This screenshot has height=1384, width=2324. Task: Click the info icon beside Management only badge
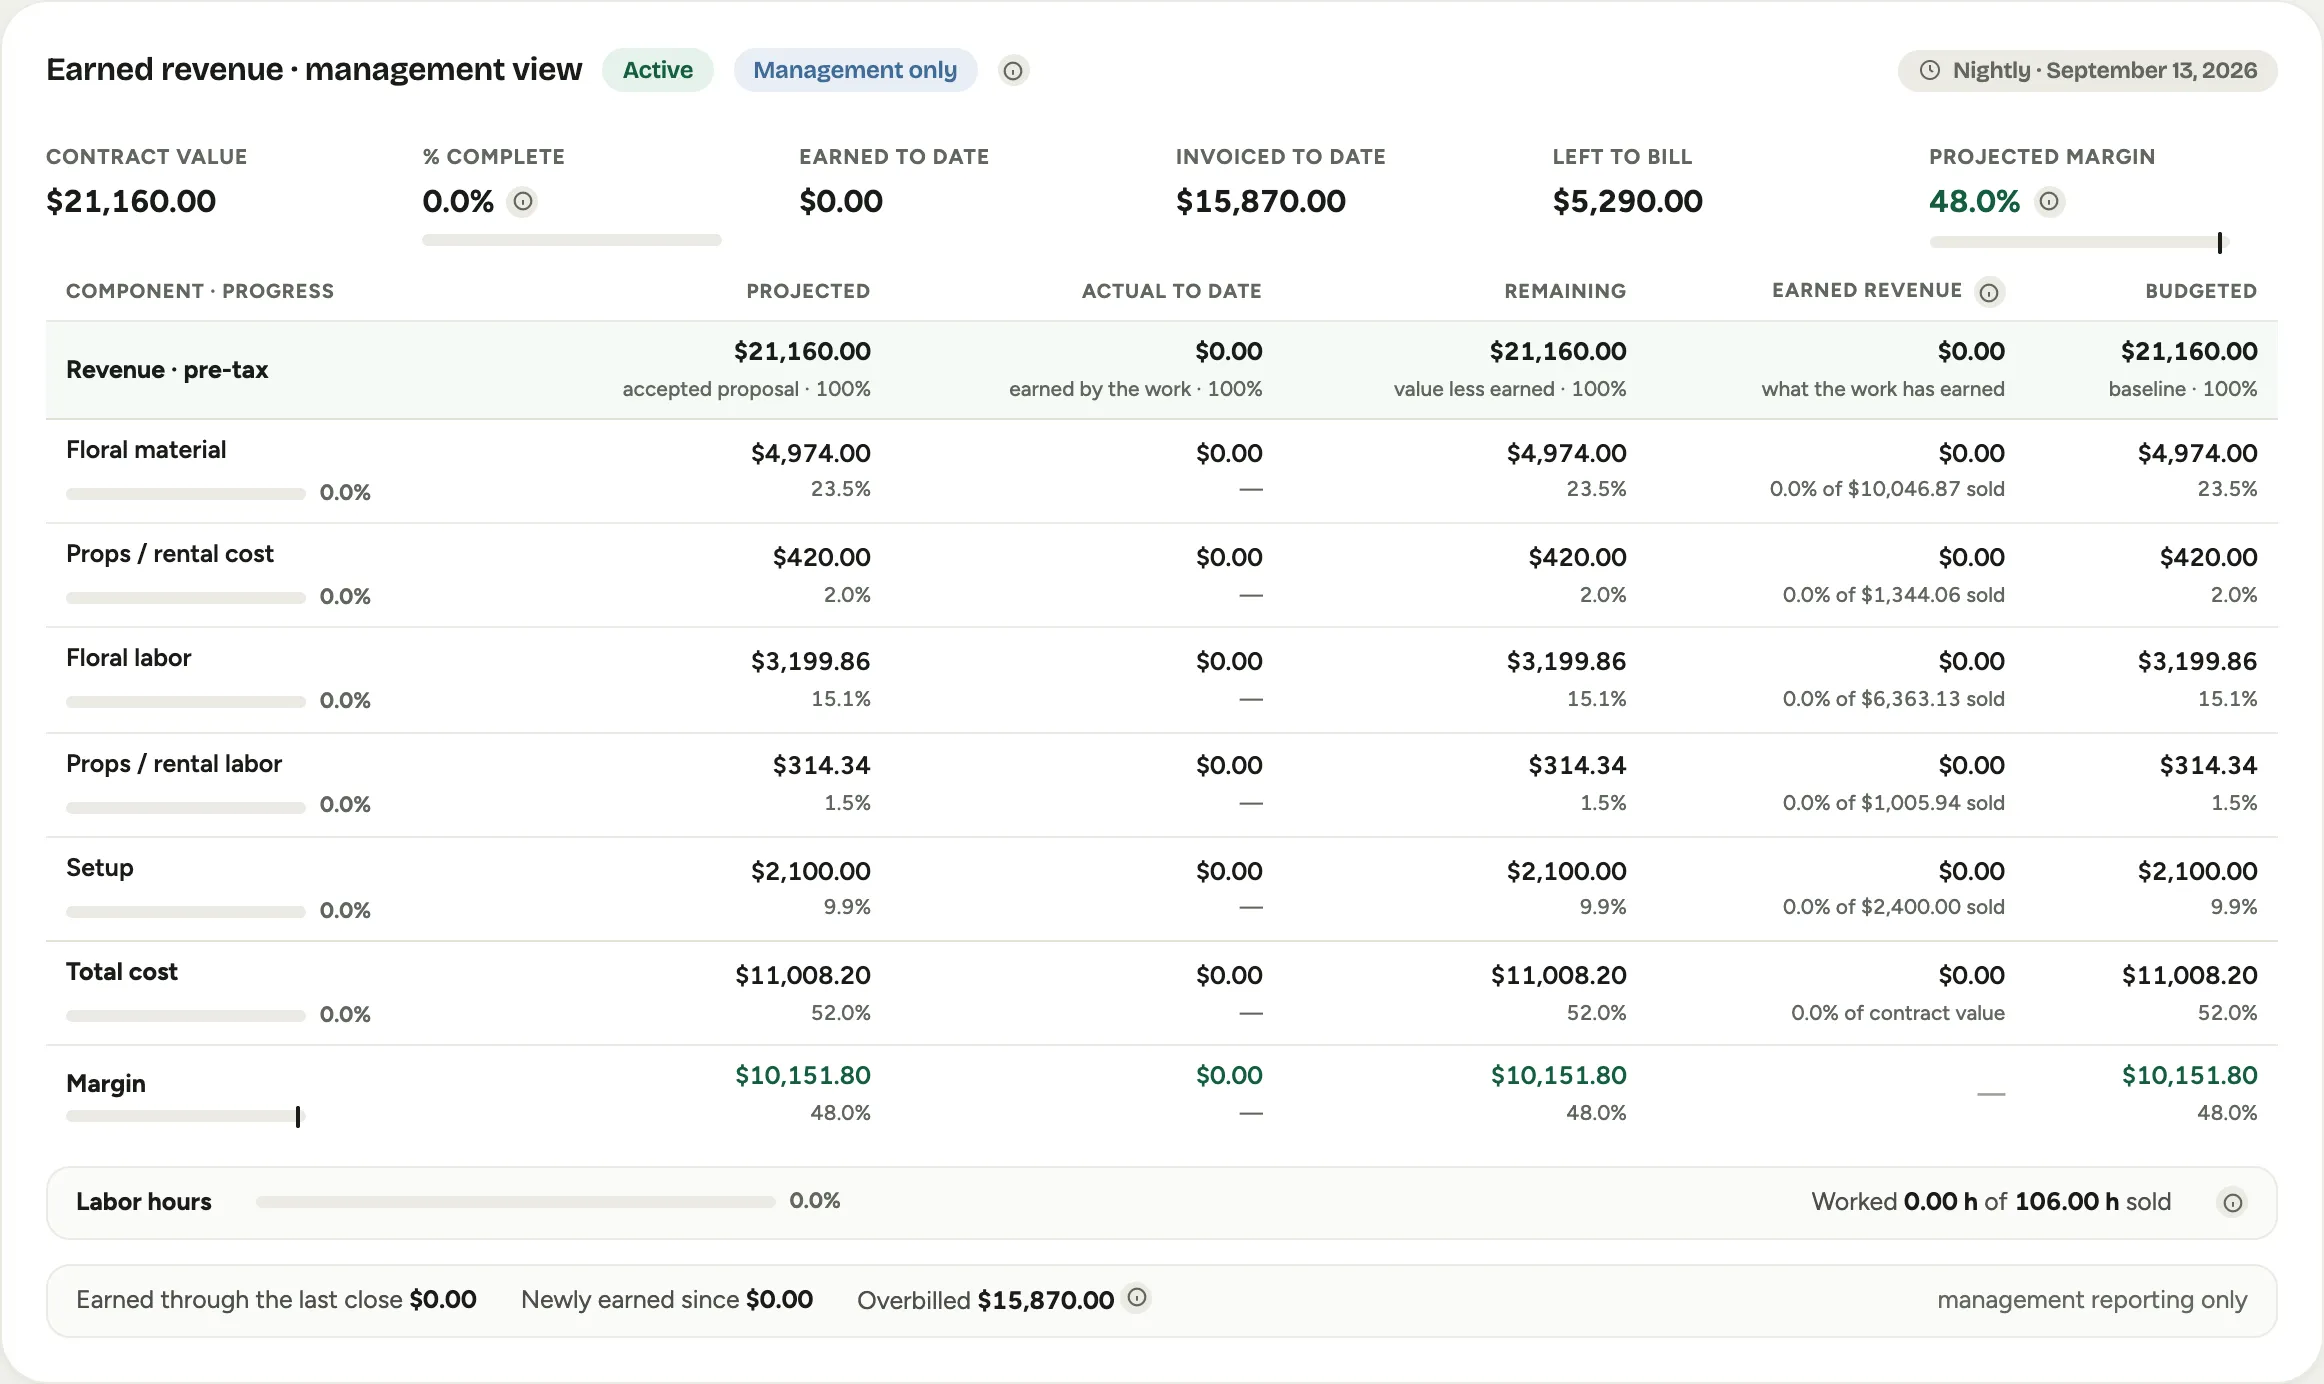(x=1013, y=71)
